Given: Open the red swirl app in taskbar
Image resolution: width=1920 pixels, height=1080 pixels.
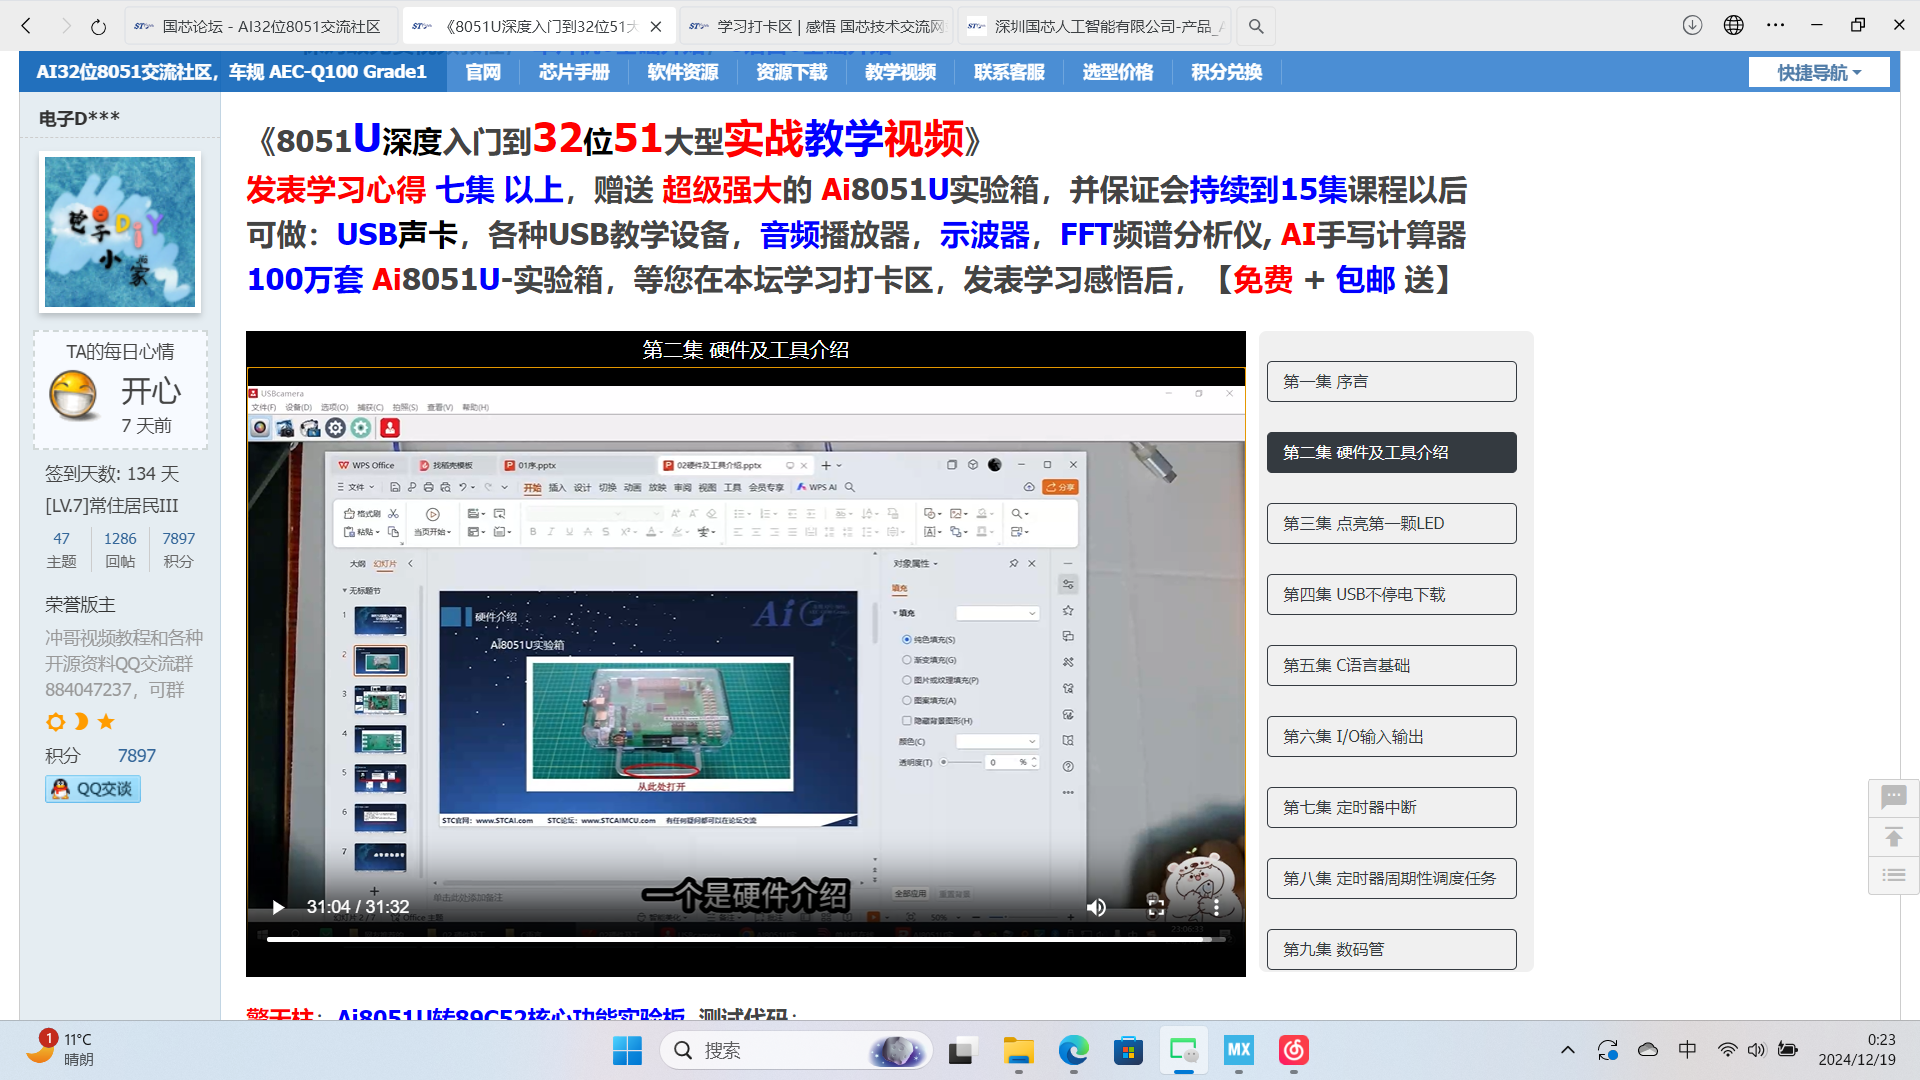Looking at the screenshot, I should tap(1293, 1050).
